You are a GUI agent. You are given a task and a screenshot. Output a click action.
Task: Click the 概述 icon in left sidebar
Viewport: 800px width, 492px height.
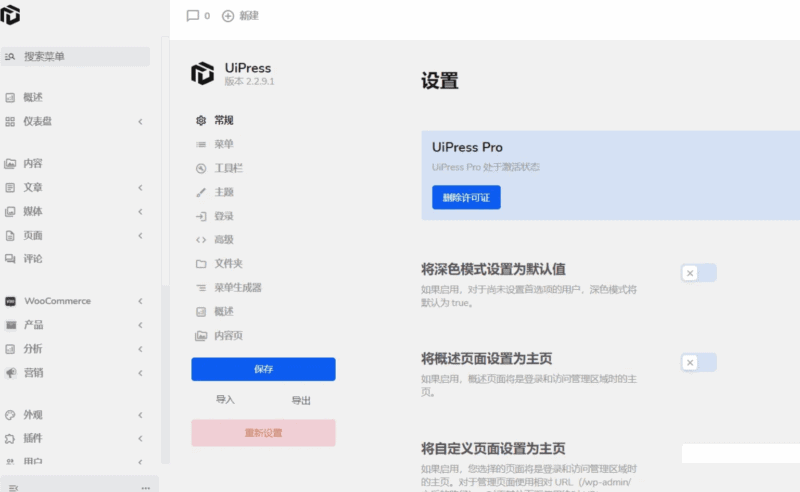pos(10,97)
